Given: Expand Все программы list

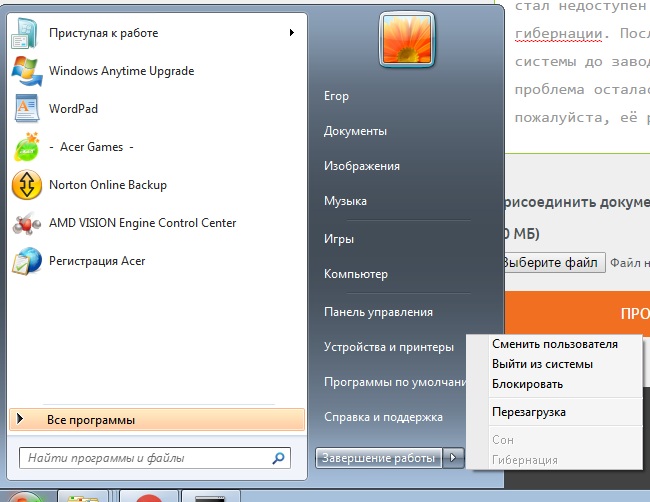Looking at the screenshot, I should [x=157, y=420].
